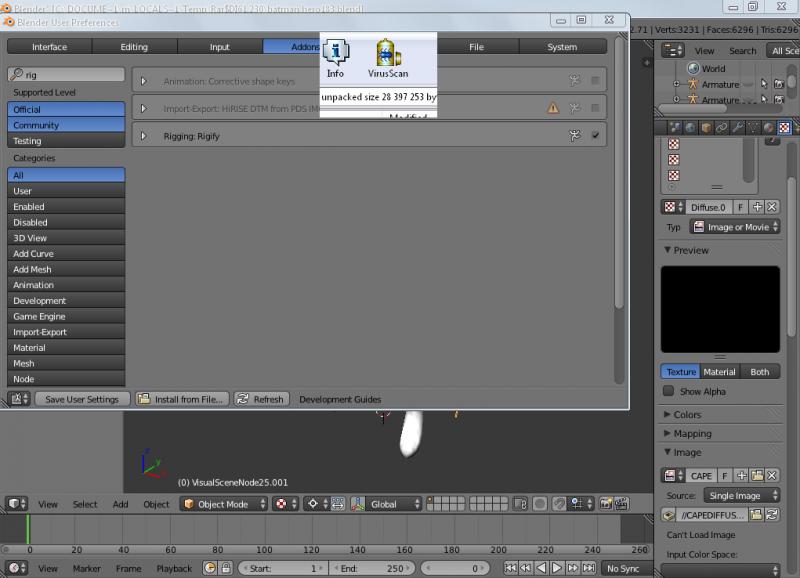Switch to the System tab

point(562,47)
